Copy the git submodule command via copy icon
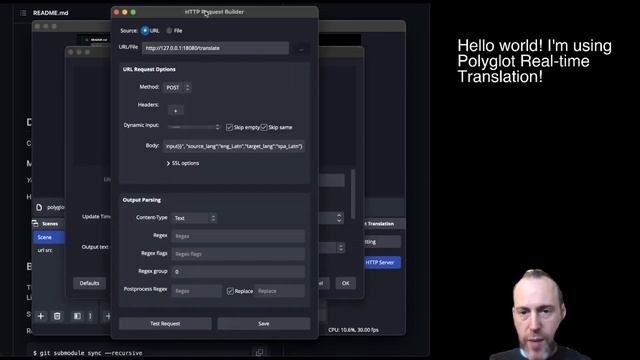This screenshot has width=640, height=360. 259,352
